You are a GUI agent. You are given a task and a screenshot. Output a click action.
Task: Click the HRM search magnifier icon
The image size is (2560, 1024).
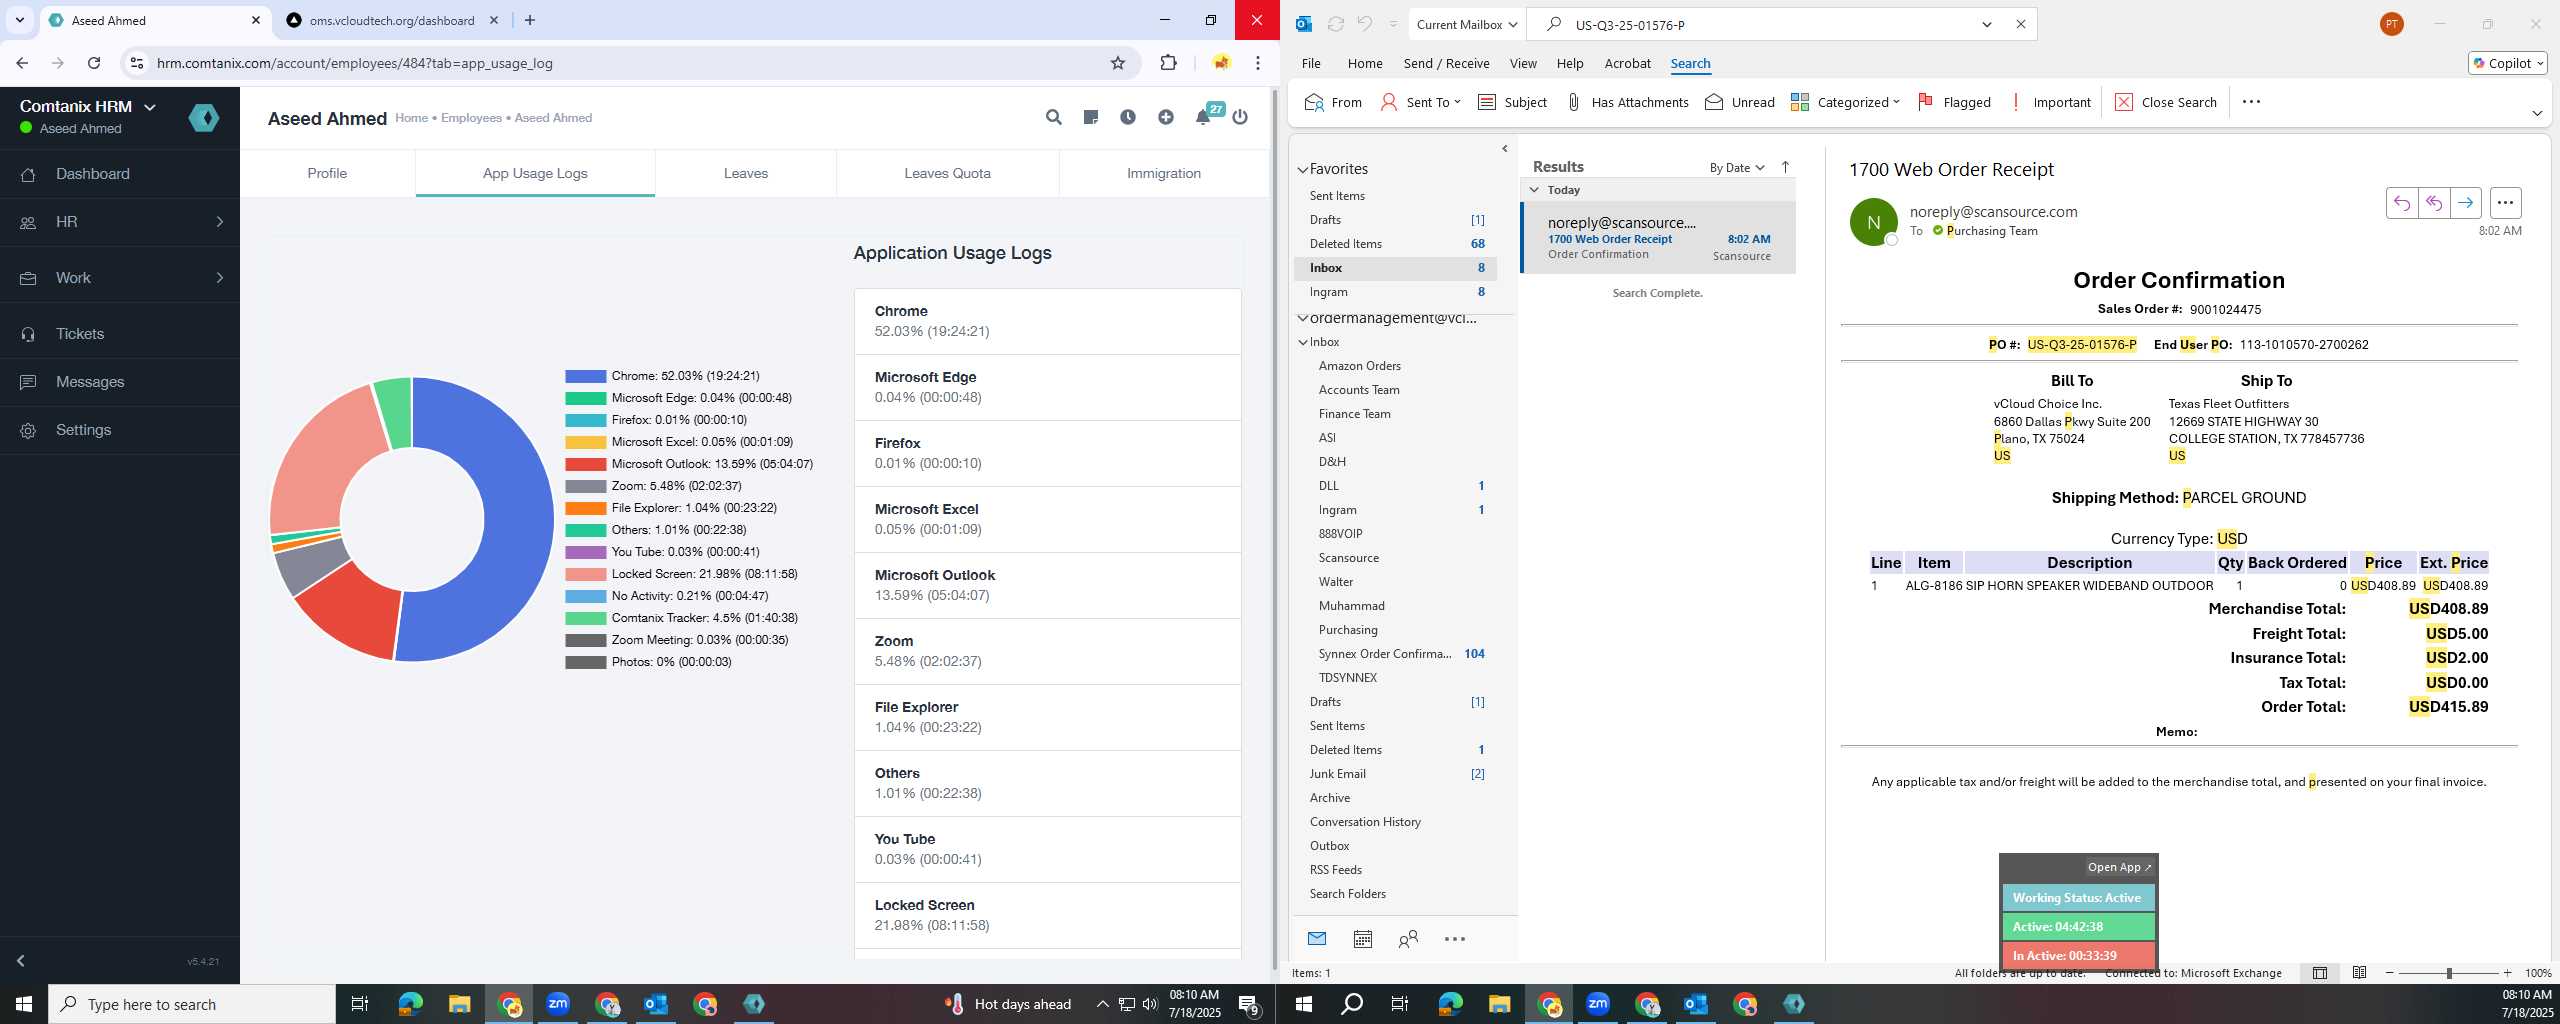1053,118
